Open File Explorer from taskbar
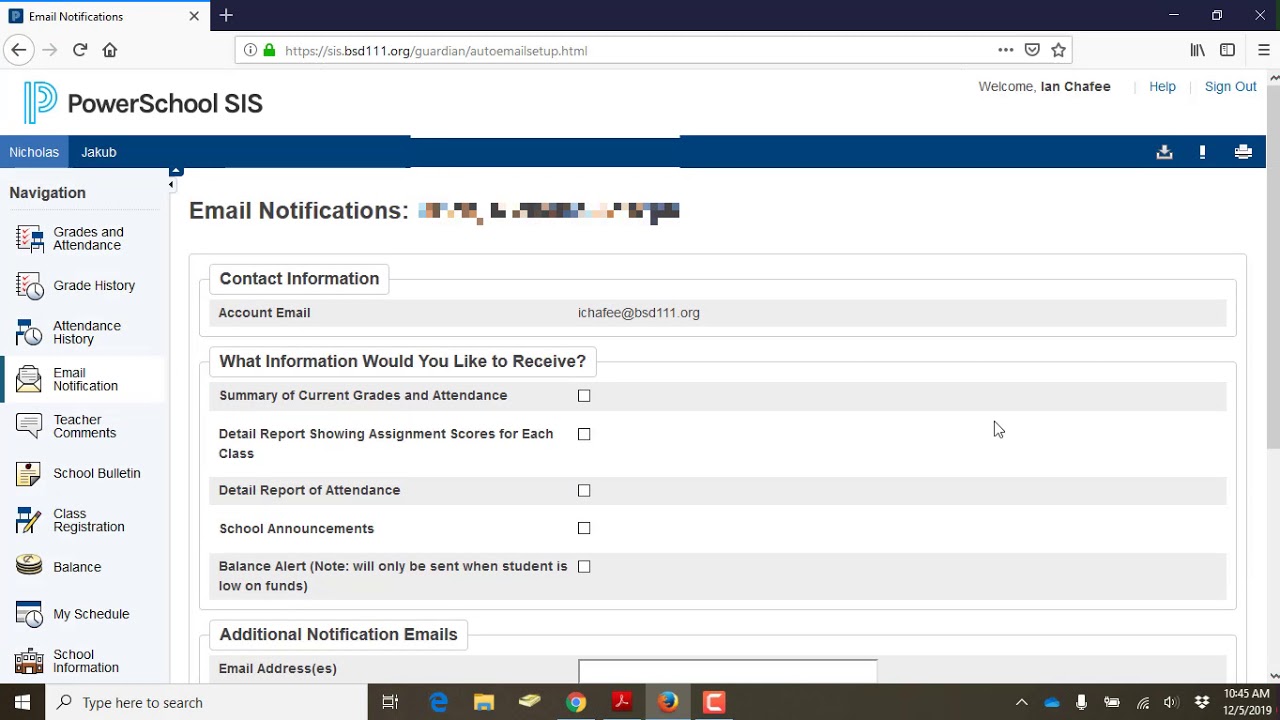Viewport: 1280px width, 720px height. tap(484, 702)
